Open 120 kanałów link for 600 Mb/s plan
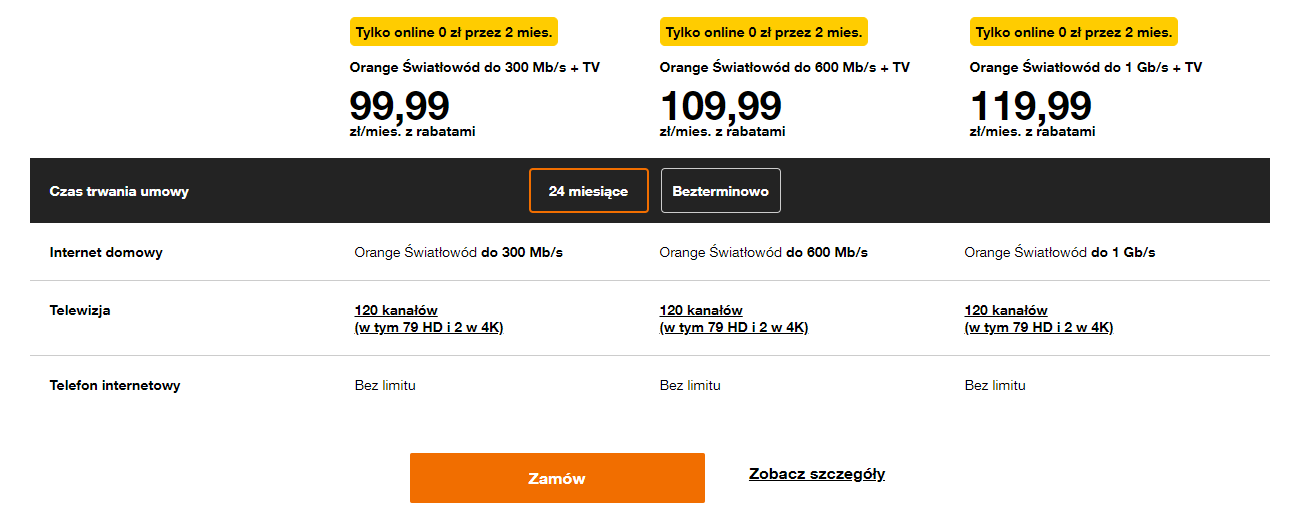The height and width of the screenshot is (518, 1291). click(x=734, y=319)
